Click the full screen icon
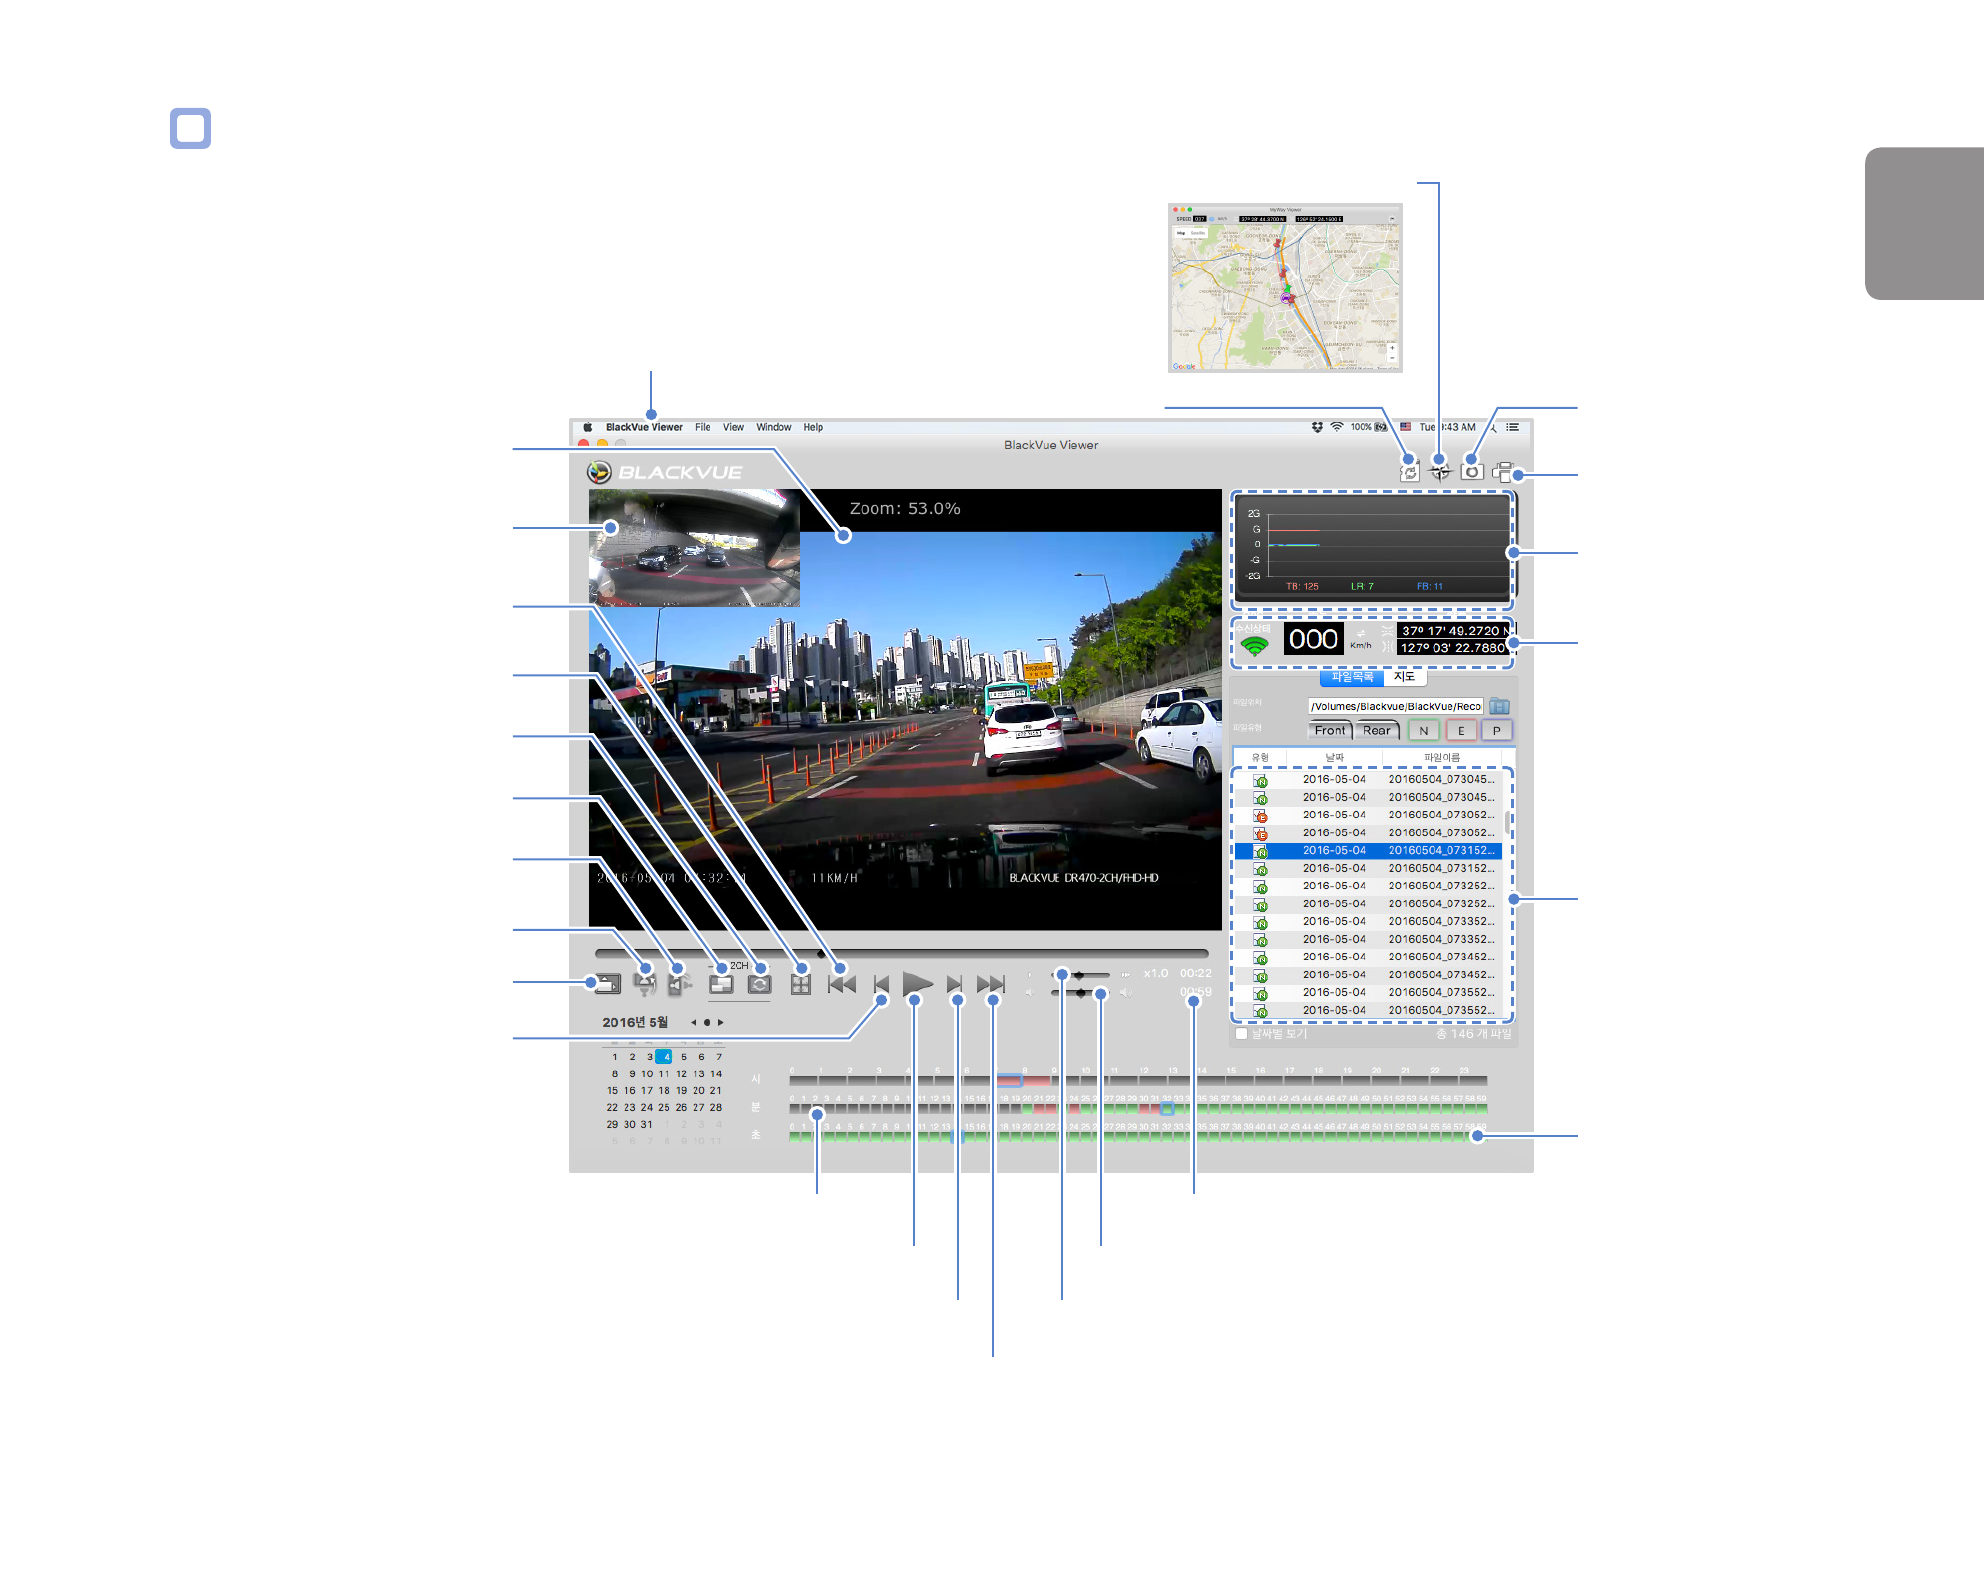The height and width of the screenshot is (1587, 1984). coord(800,984)
